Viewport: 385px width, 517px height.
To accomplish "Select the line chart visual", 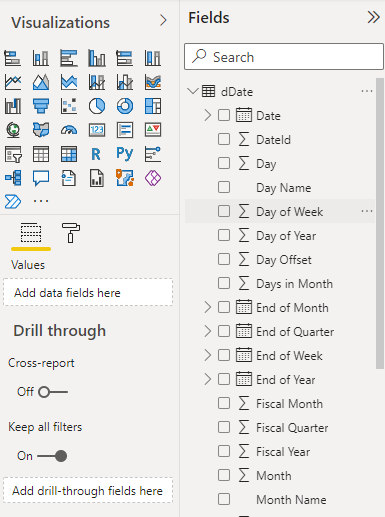I will (13, 82).
